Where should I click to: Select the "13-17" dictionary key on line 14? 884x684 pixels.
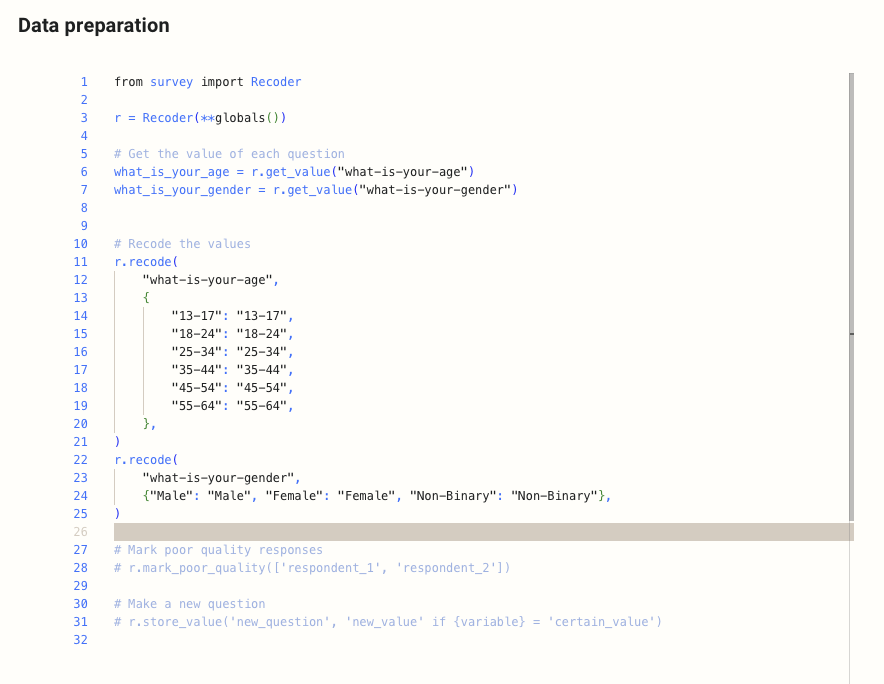pos(196,316)
